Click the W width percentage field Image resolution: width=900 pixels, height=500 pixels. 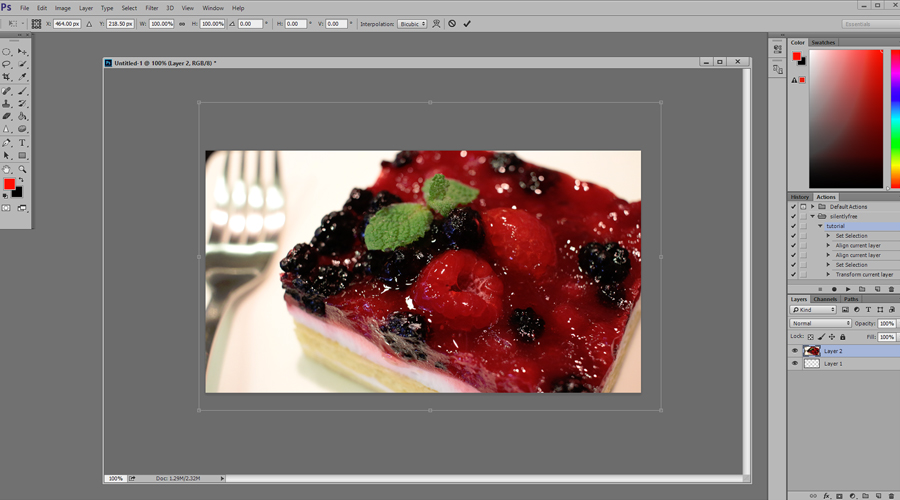[161, 23]
